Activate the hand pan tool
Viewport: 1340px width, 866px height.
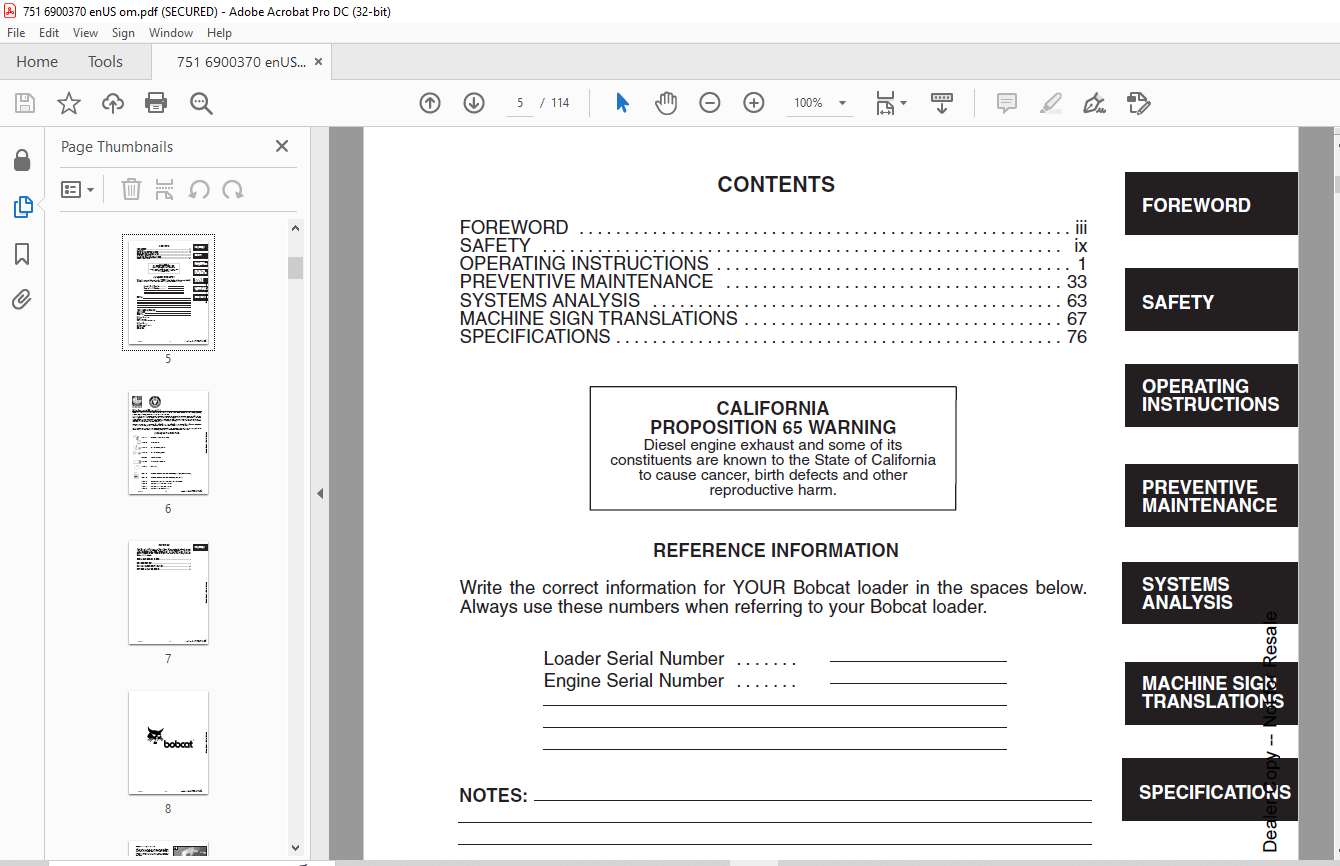pos(666,103)
